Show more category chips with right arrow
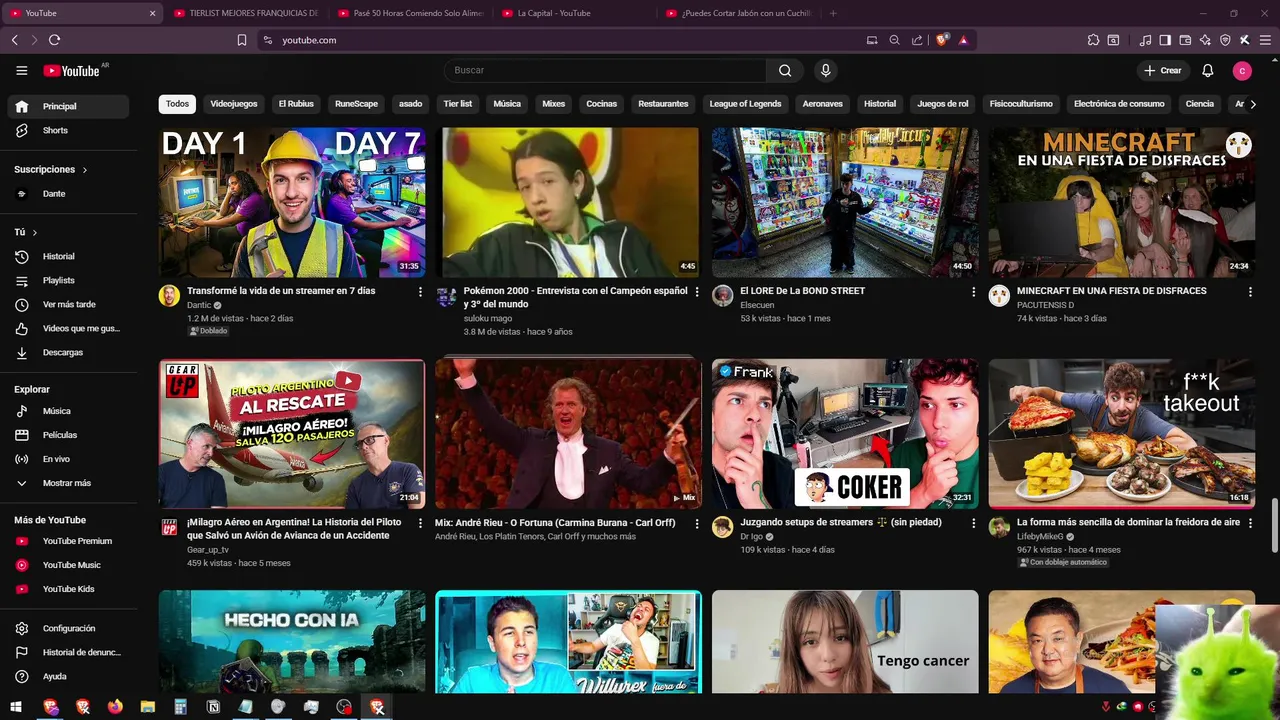This screenshot has height=720, width=1280. pyautogui.click(x=1253, y=104)
